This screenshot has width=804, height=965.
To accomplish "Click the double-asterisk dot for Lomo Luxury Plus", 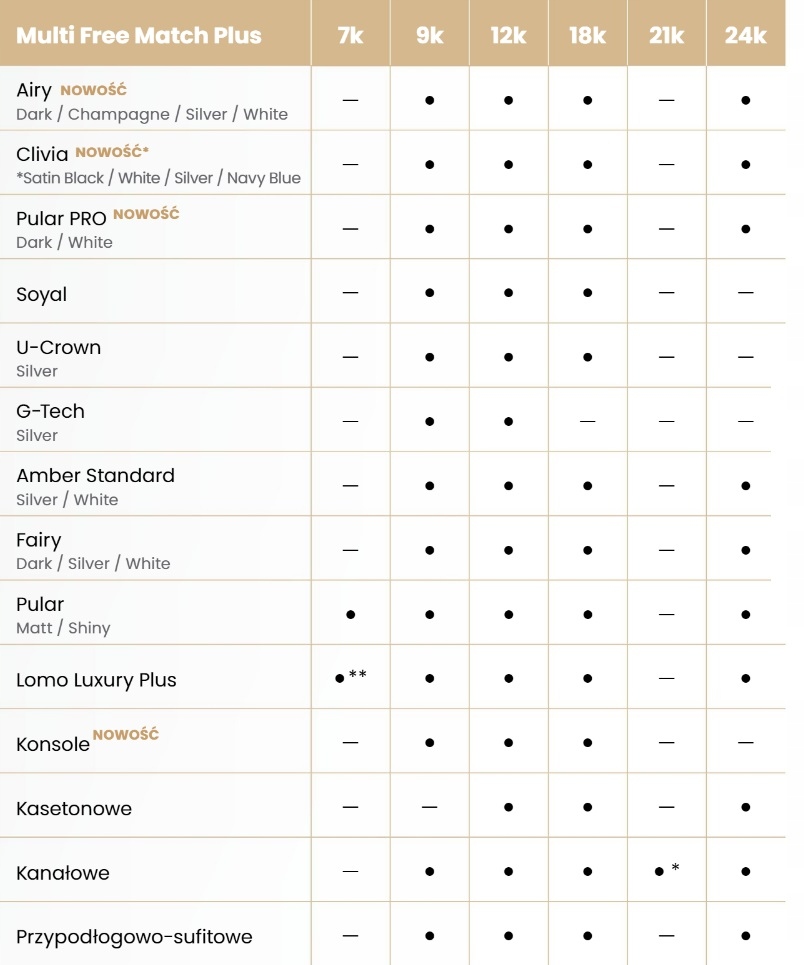I will pyautogui.click(x=350, y=676).
